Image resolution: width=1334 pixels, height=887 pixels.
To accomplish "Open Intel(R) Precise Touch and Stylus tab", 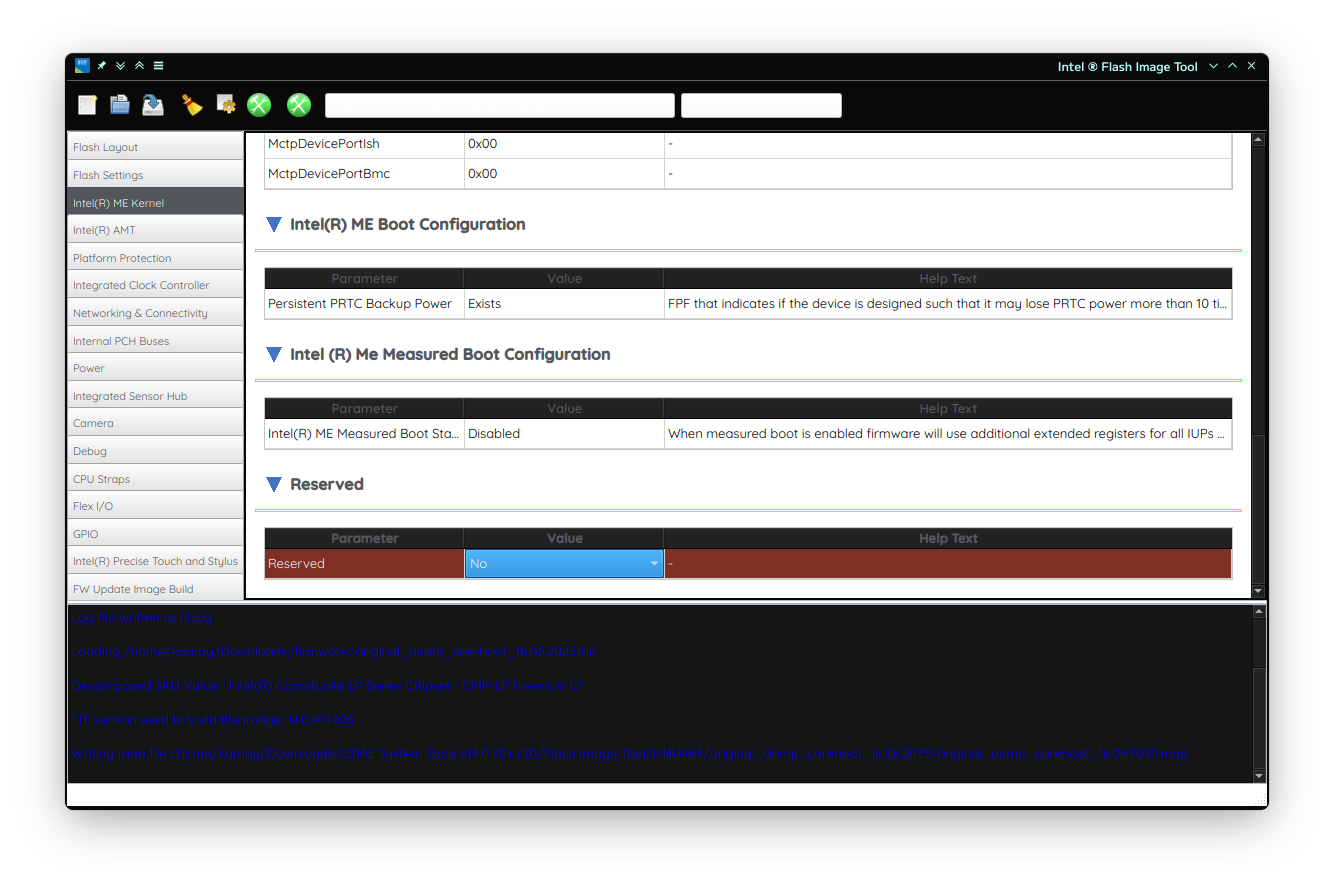I will click(x=155, y=561).
